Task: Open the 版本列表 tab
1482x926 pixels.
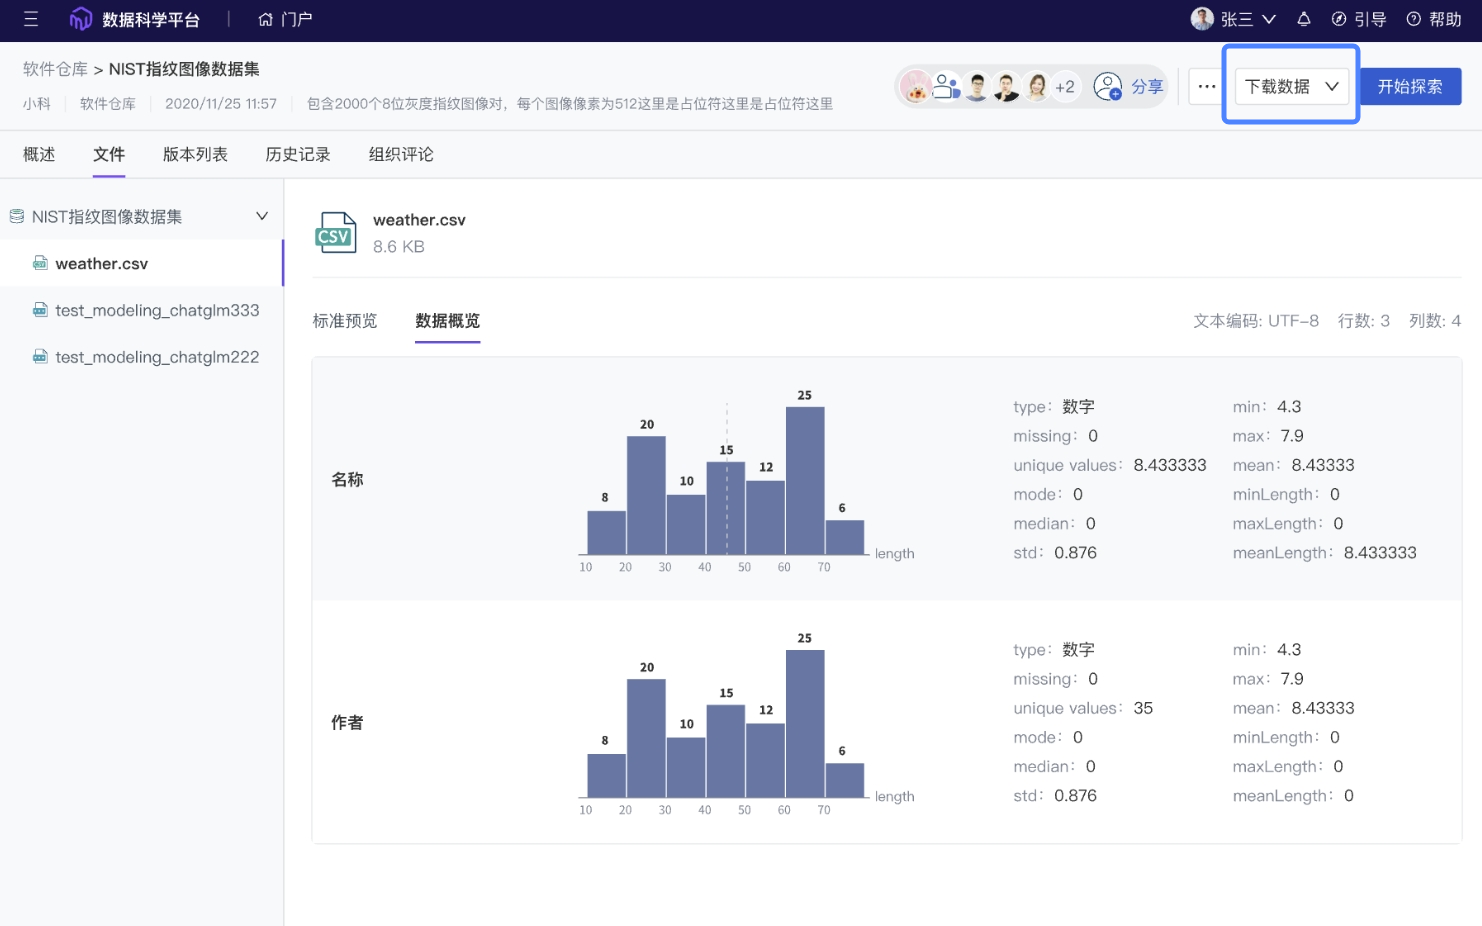Action: (195, 154)
